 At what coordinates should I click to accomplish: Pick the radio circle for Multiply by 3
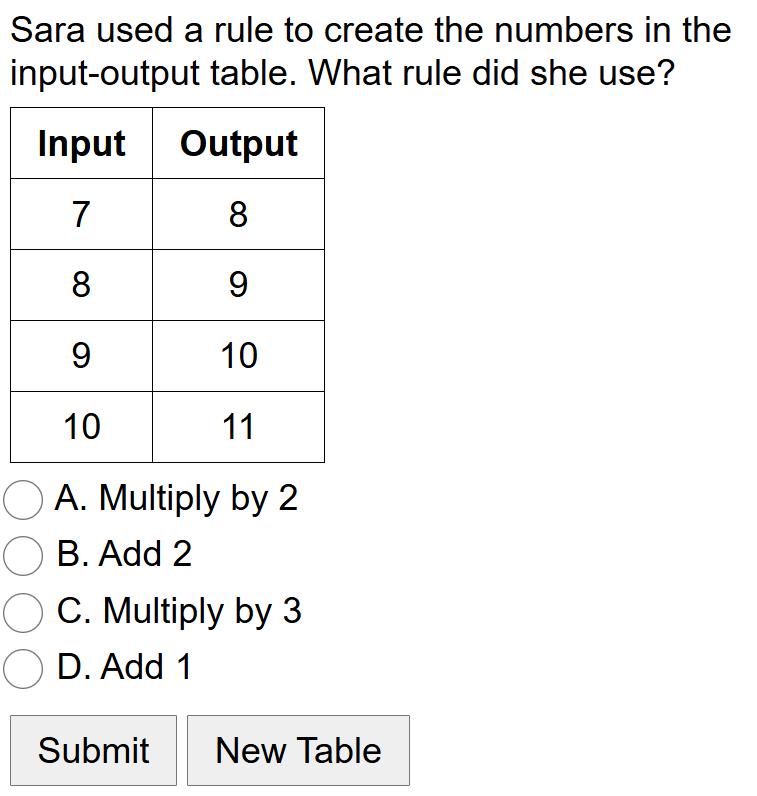(23, 612)
